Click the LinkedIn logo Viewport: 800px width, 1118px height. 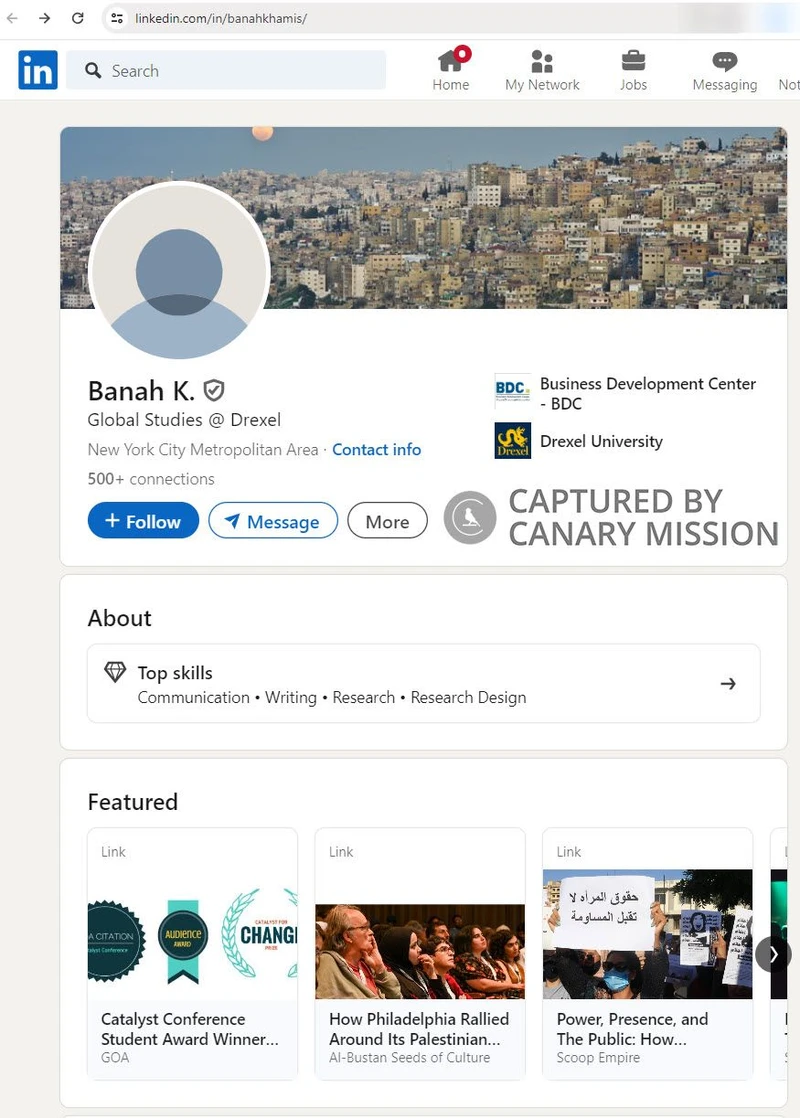click(37, 70)
